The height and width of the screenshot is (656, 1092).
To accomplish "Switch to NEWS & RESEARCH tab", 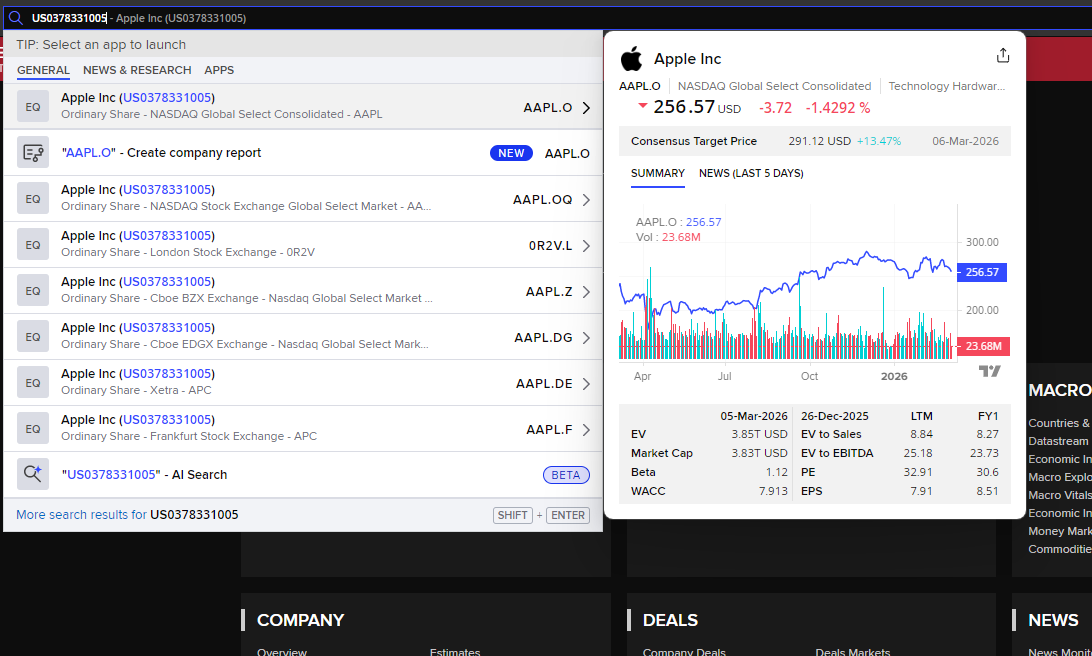I will coord(137,70).
